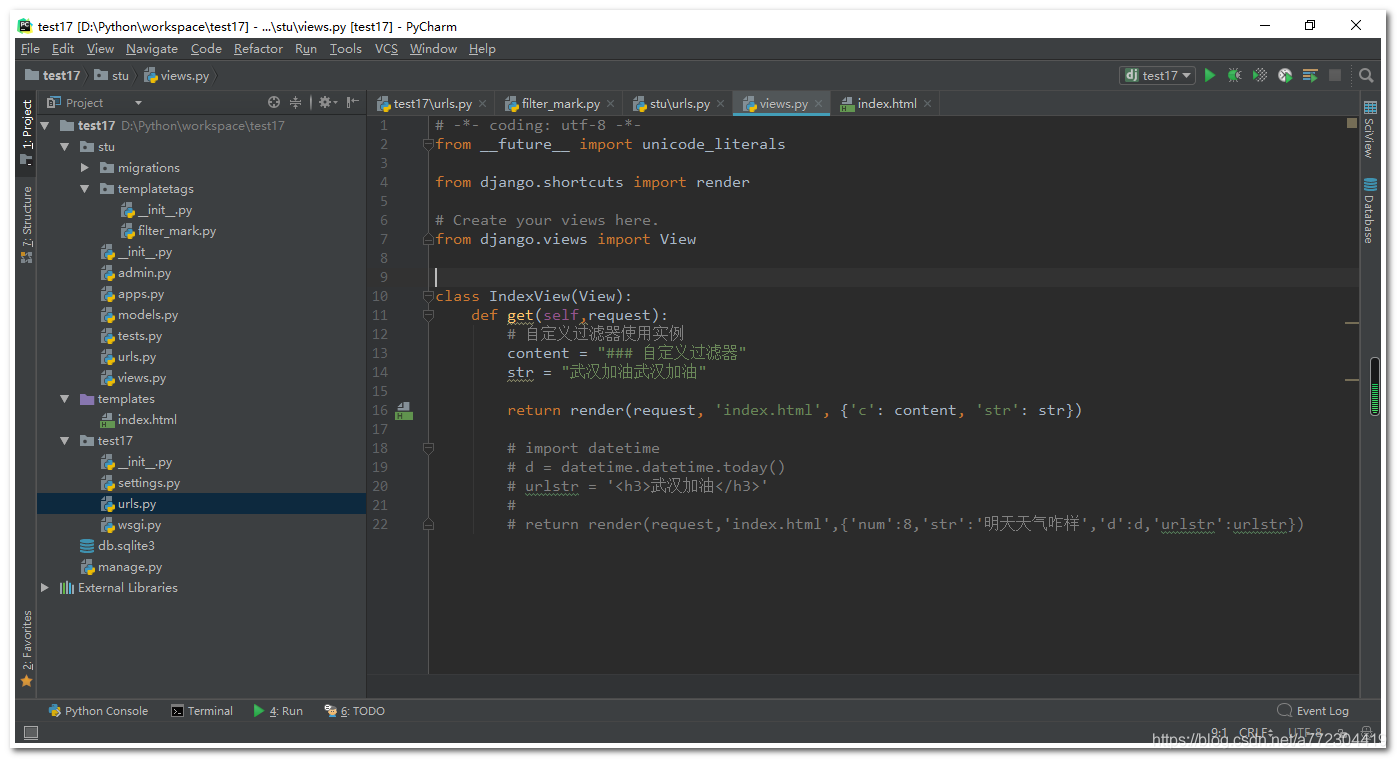Place cursor on the class IndexView line
Image resolution: width=1397 pixels, height=759 pixels.
[x=534, y=296]
